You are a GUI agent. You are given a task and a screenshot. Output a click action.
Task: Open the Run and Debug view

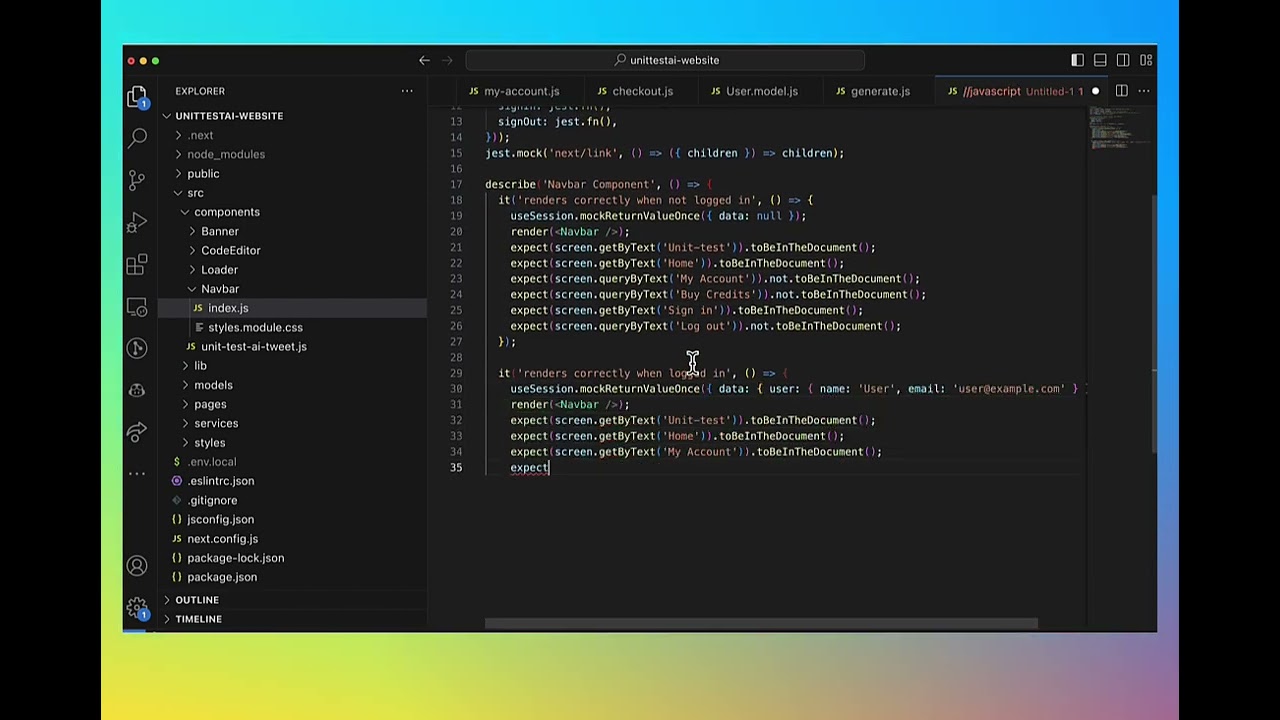pos(137,222)
